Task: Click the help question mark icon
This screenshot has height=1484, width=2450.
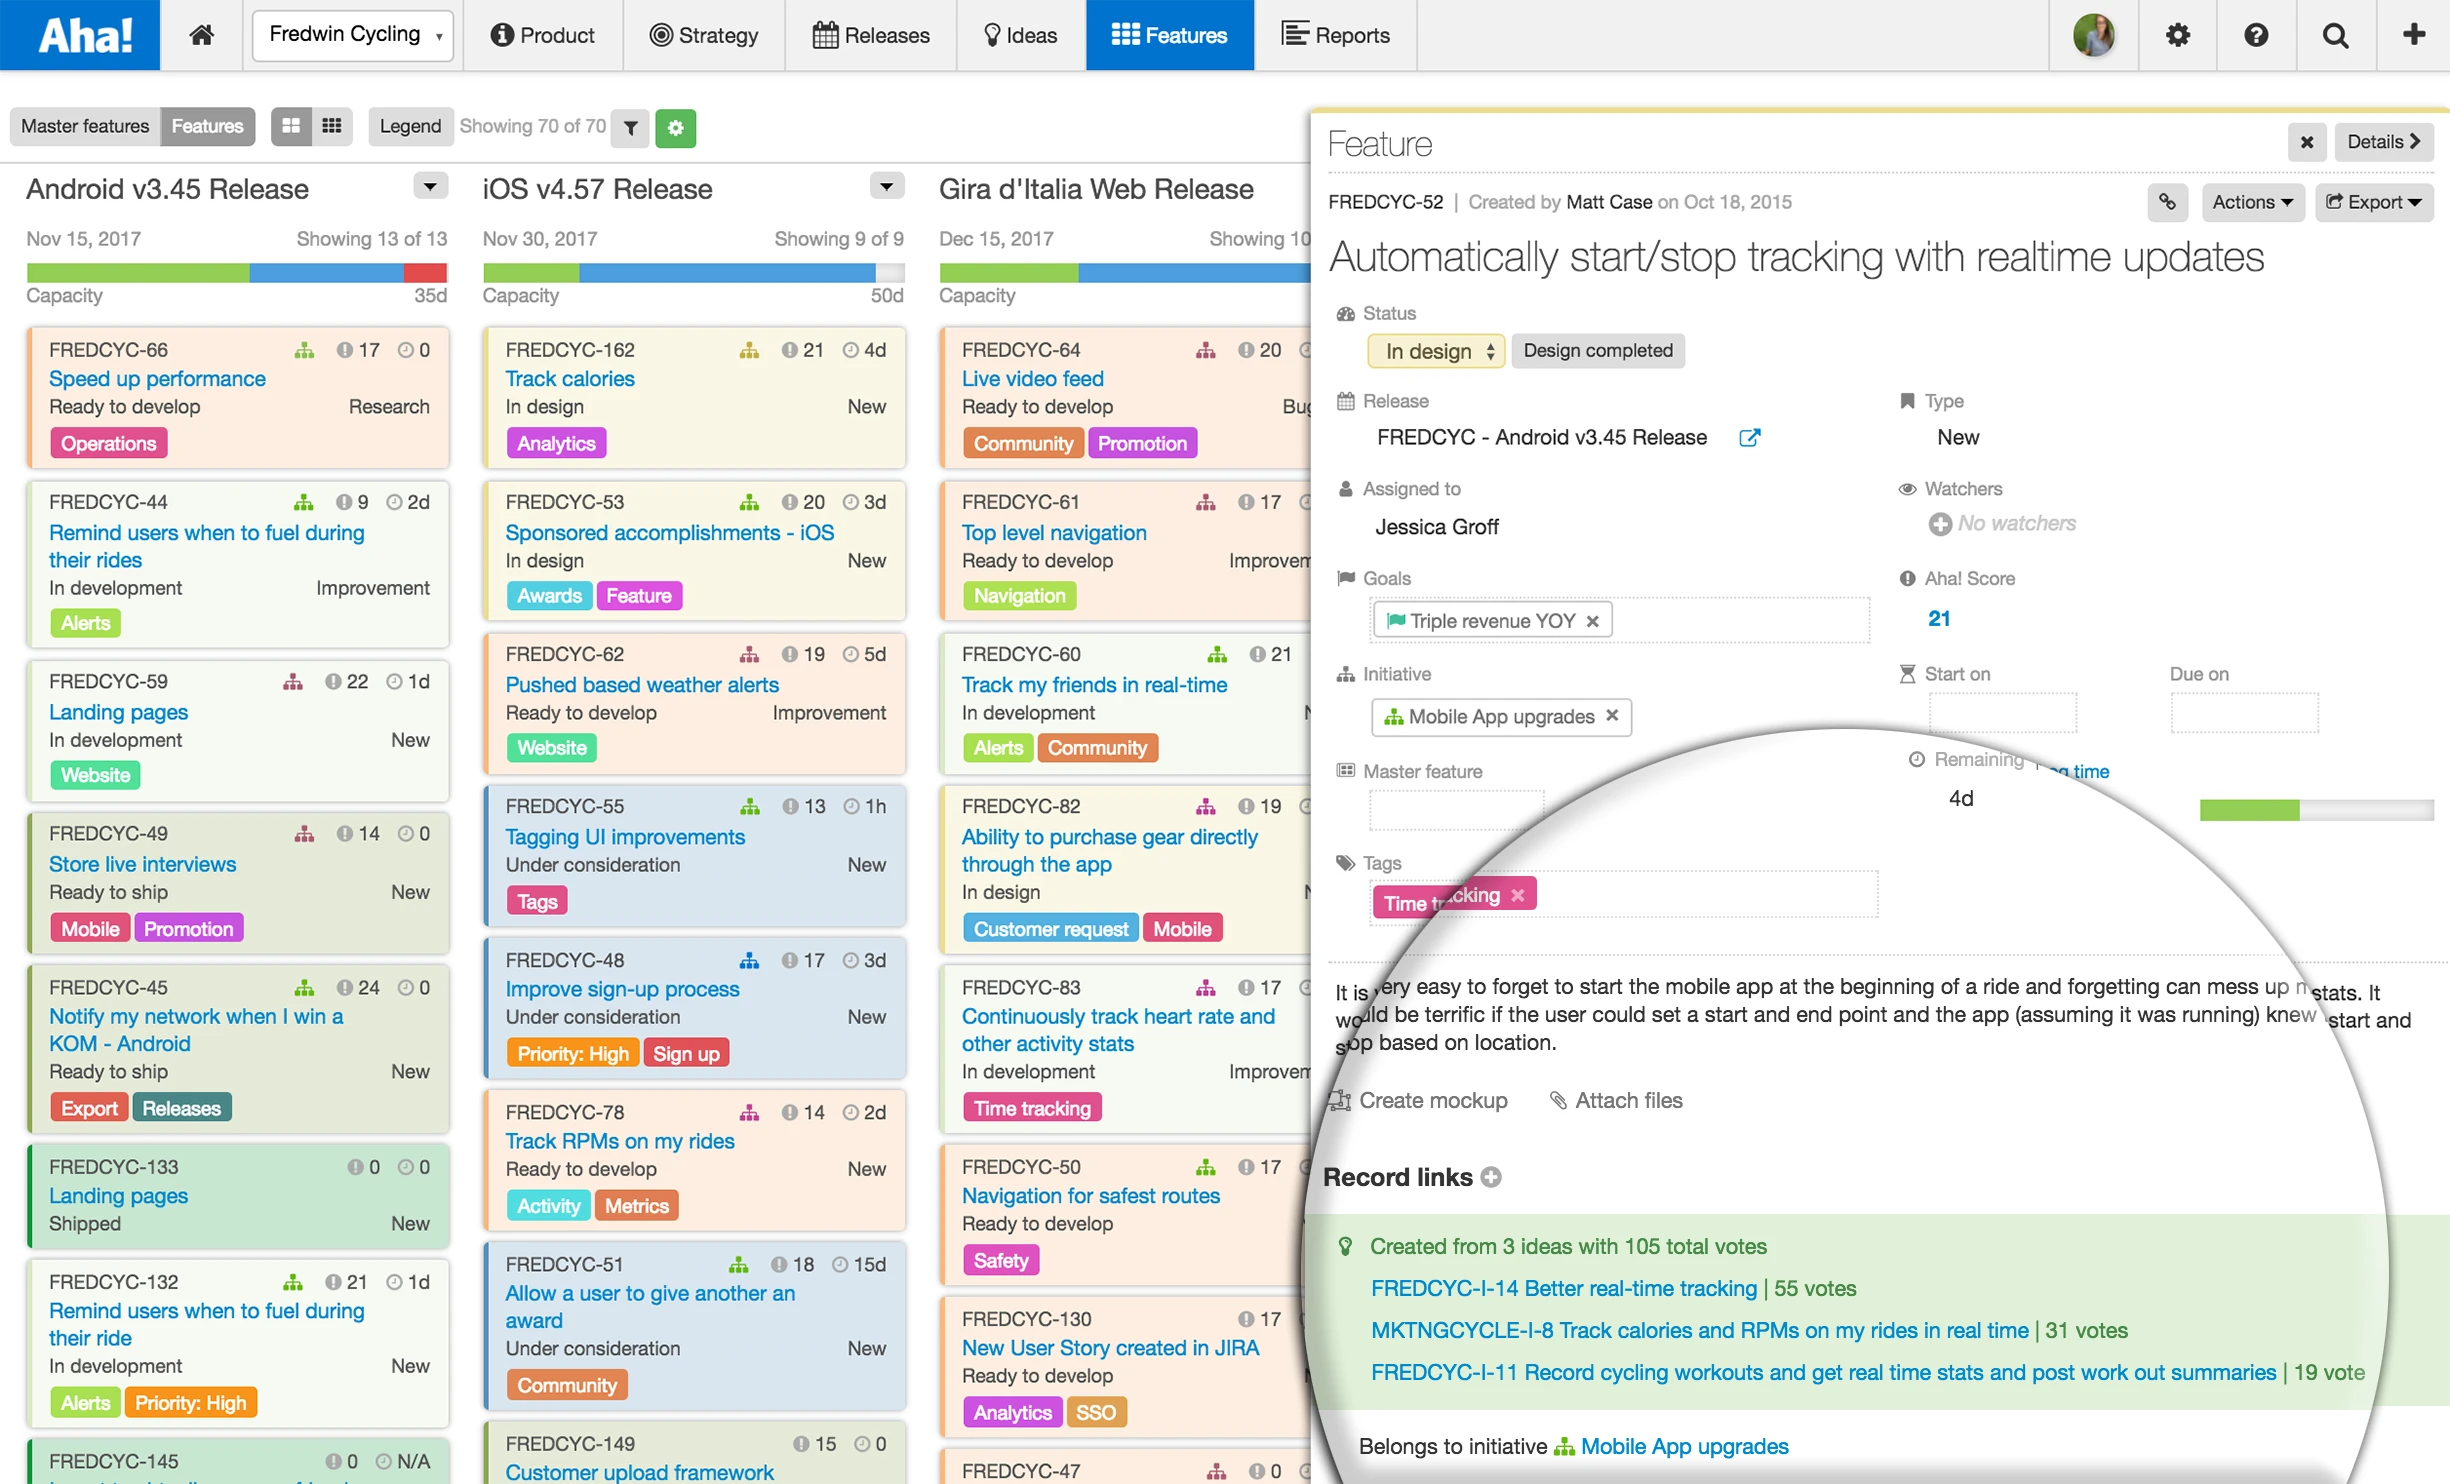Action: click(2256, 35)
